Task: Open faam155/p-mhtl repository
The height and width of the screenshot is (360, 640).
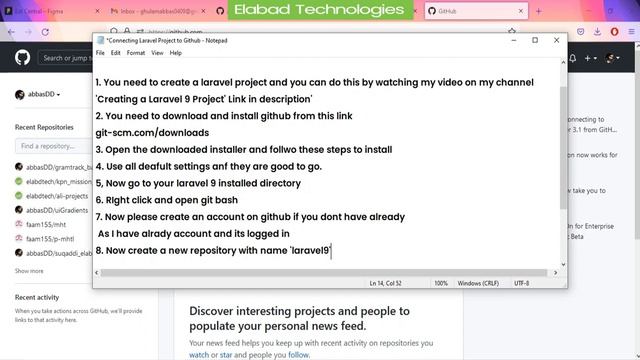Action: [x=50, y=239]
